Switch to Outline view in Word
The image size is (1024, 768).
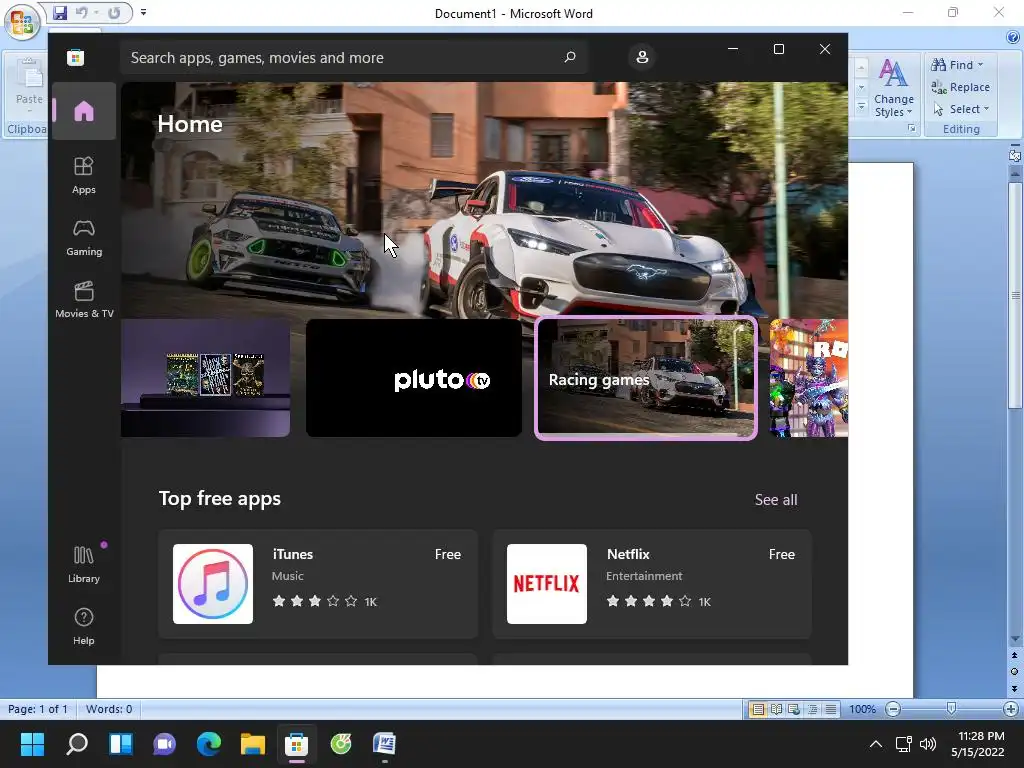812,709
